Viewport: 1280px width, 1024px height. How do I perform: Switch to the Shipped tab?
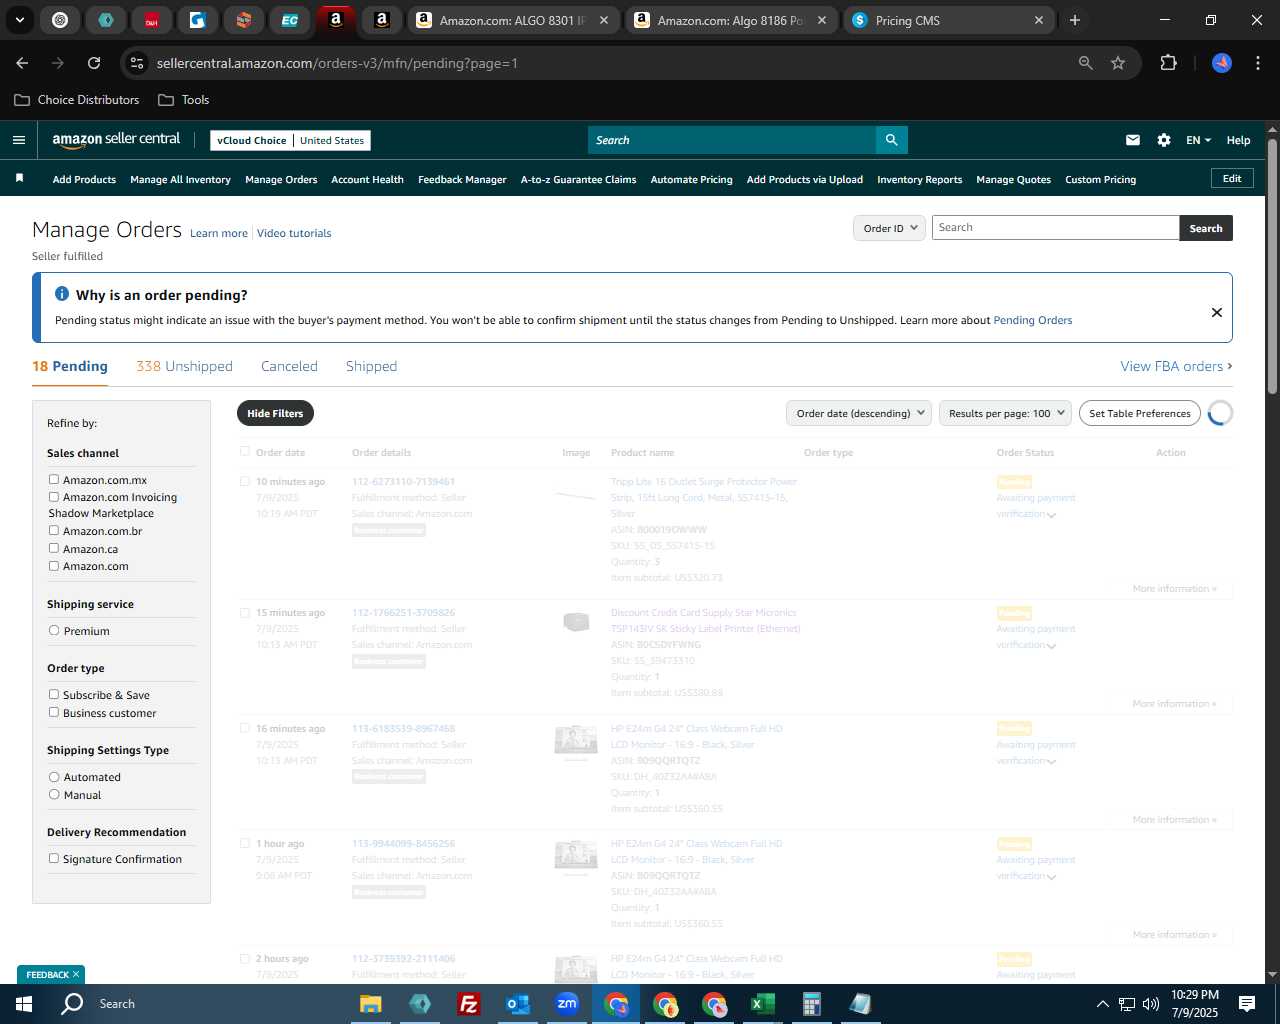[x=371, y=366]
